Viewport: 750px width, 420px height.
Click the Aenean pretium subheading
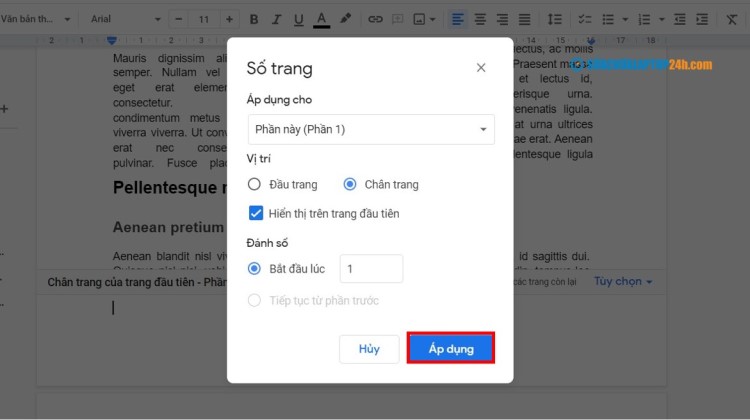point(168,227)
